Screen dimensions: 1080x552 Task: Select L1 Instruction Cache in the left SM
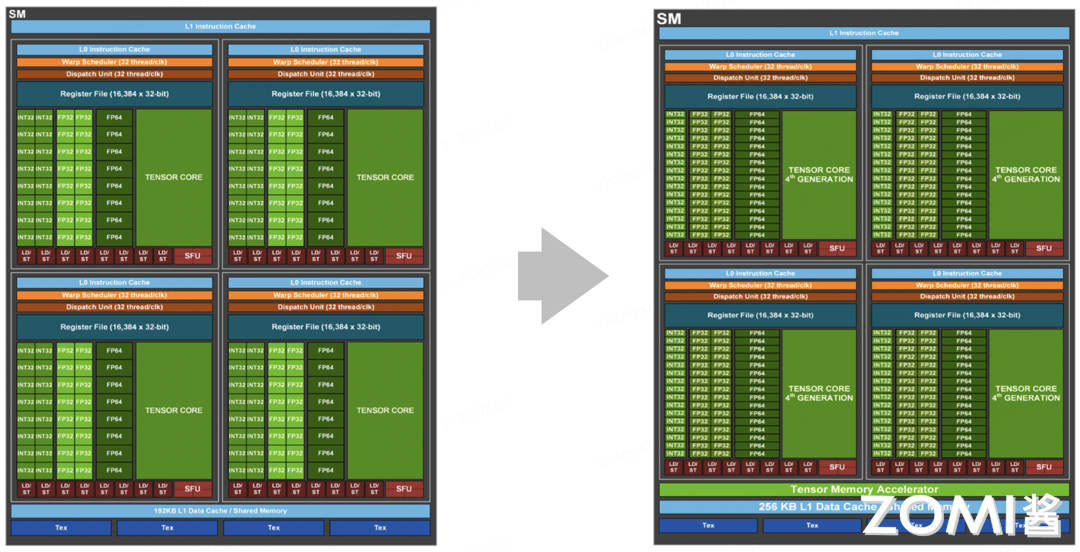tap(220, 27)
